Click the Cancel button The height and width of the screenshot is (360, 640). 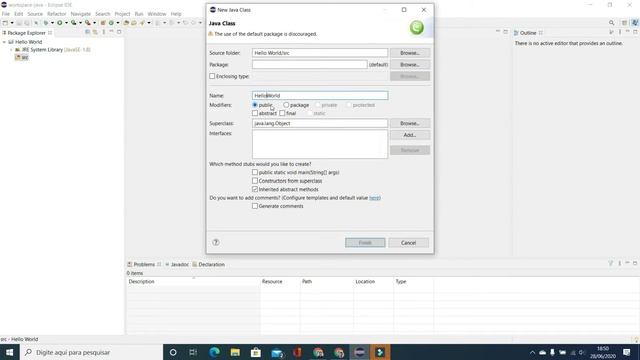pos(409,243)
